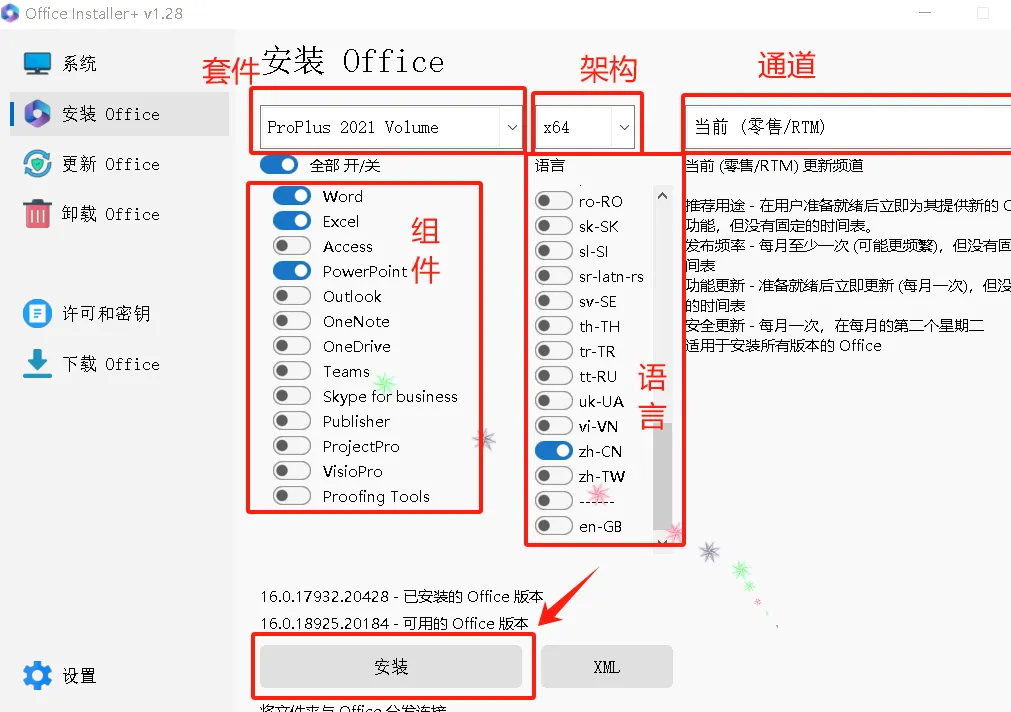Enable the Publisher toggle
This screenshot has width=1011, height=712.
click(292, 420)
